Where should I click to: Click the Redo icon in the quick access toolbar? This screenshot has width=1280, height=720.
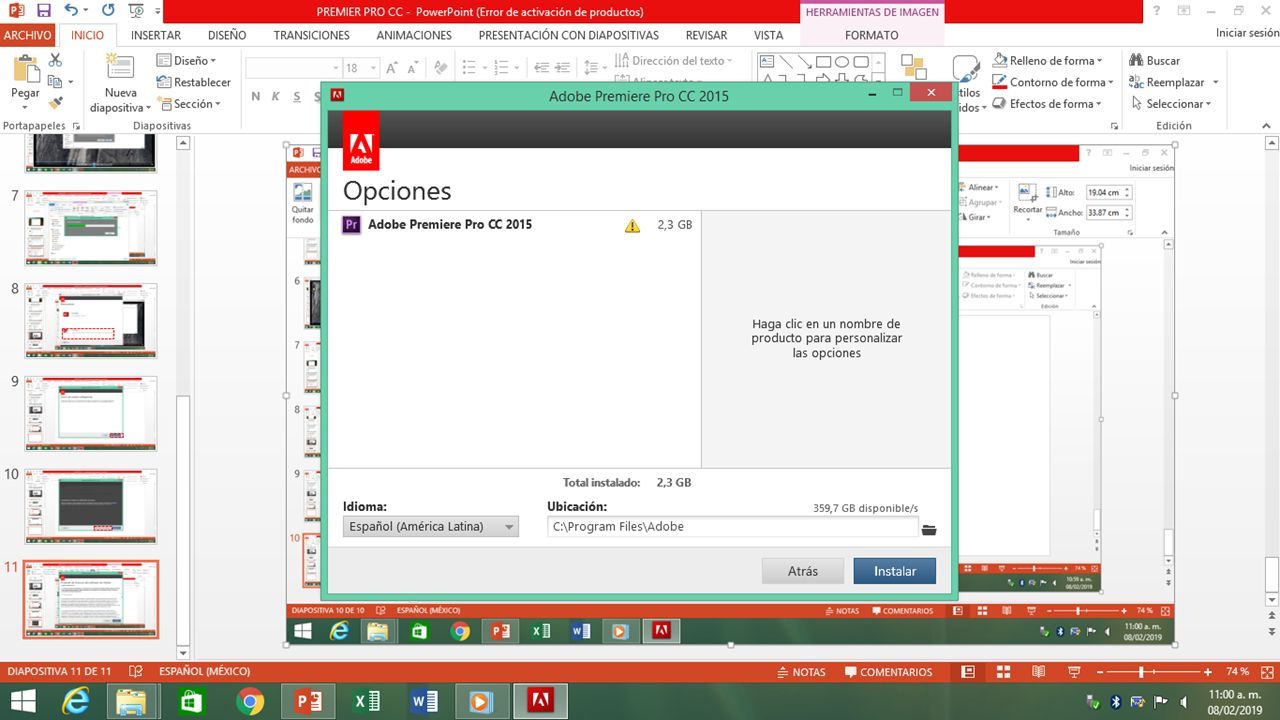coord(108,11)
